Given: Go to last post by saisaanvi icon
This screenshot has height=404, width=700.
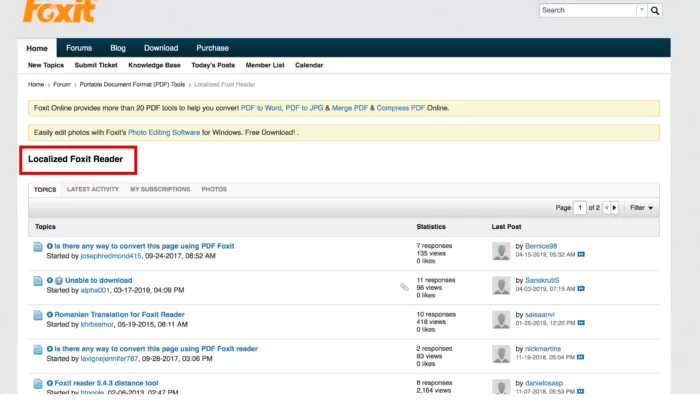Looking at the screenshot, I should pyautogui.click(x=581, y=323).
